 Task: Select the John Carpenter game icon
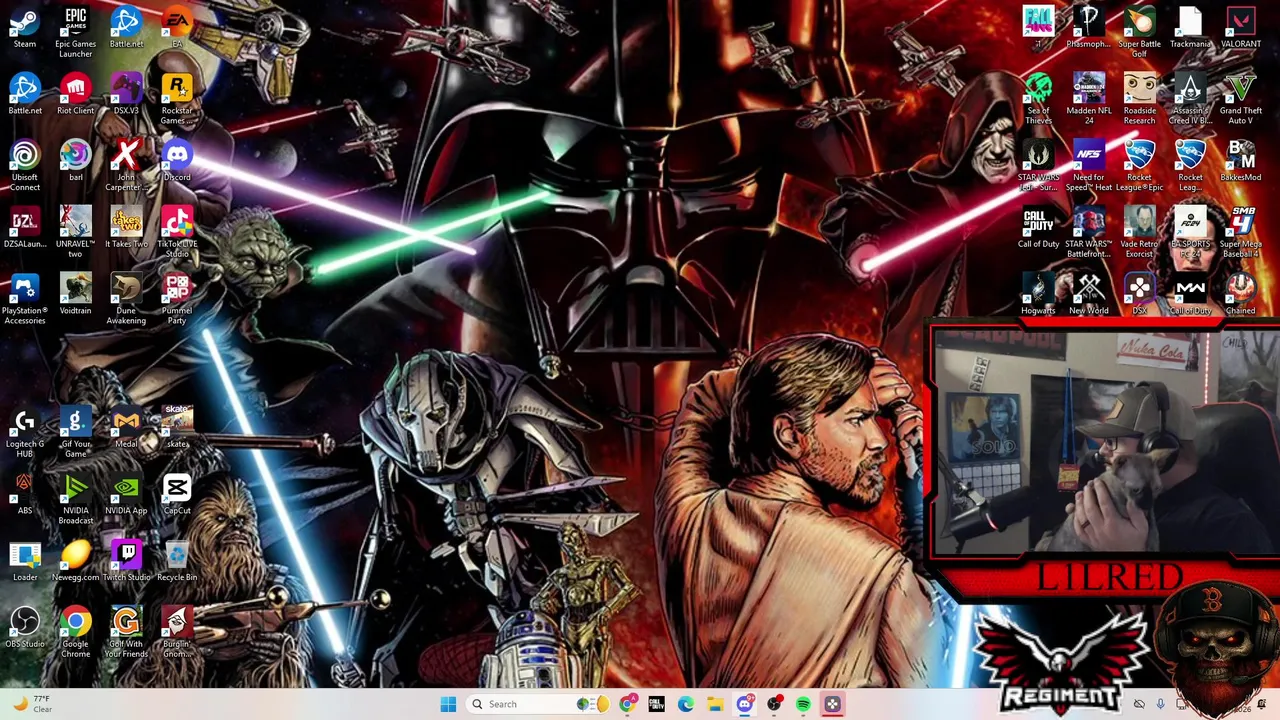click(126, 166)
